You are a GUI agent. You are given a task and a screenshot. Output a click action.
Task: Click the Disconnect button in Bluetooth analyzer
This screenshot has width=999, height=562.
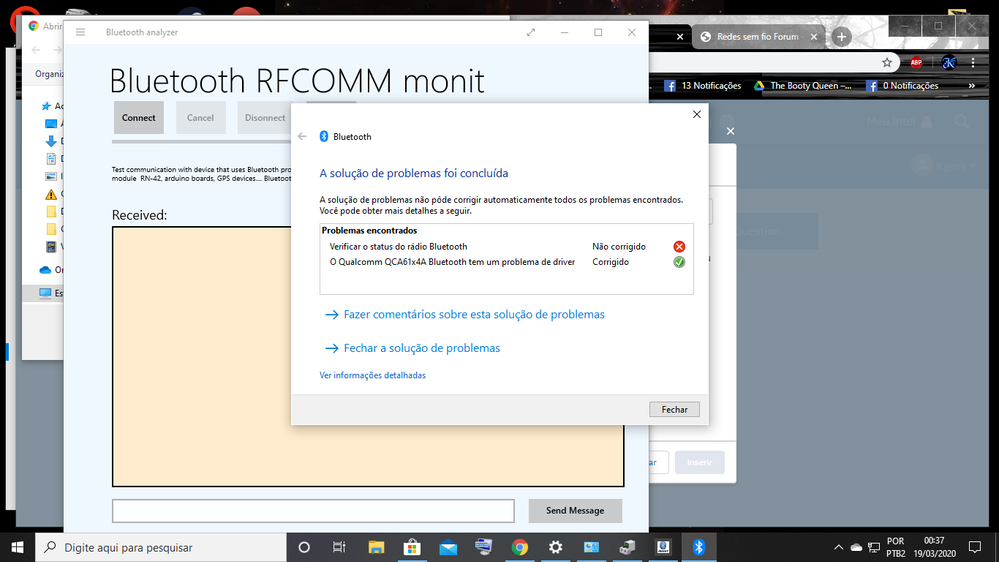[x=264, y=117]
